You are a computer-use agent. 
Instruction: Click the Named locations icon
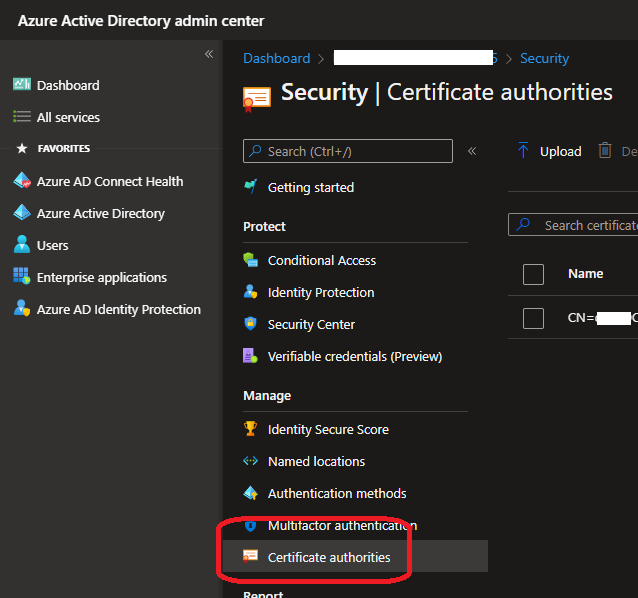click(x=250, y=461)
